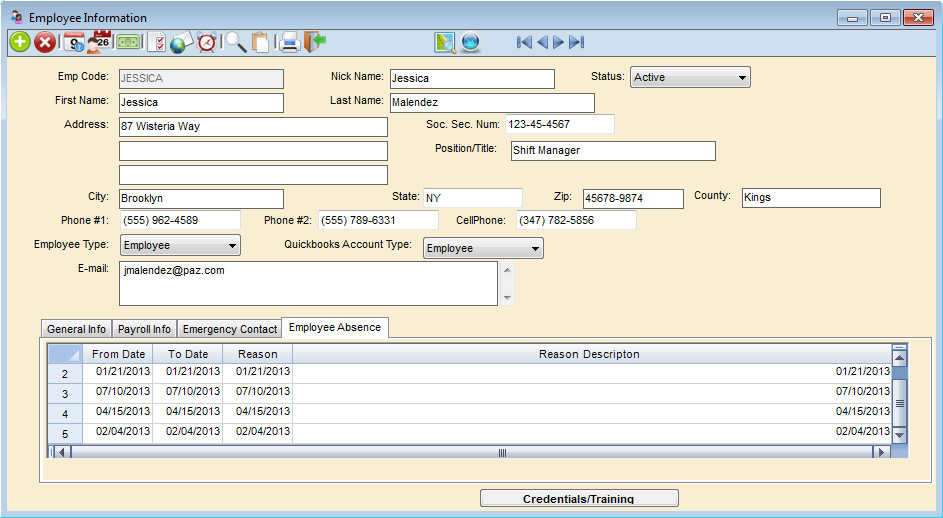Select absence table row 5 header
Image resolution: width=943 pixels, height=518 pixels.
click(x=65, y=434)
